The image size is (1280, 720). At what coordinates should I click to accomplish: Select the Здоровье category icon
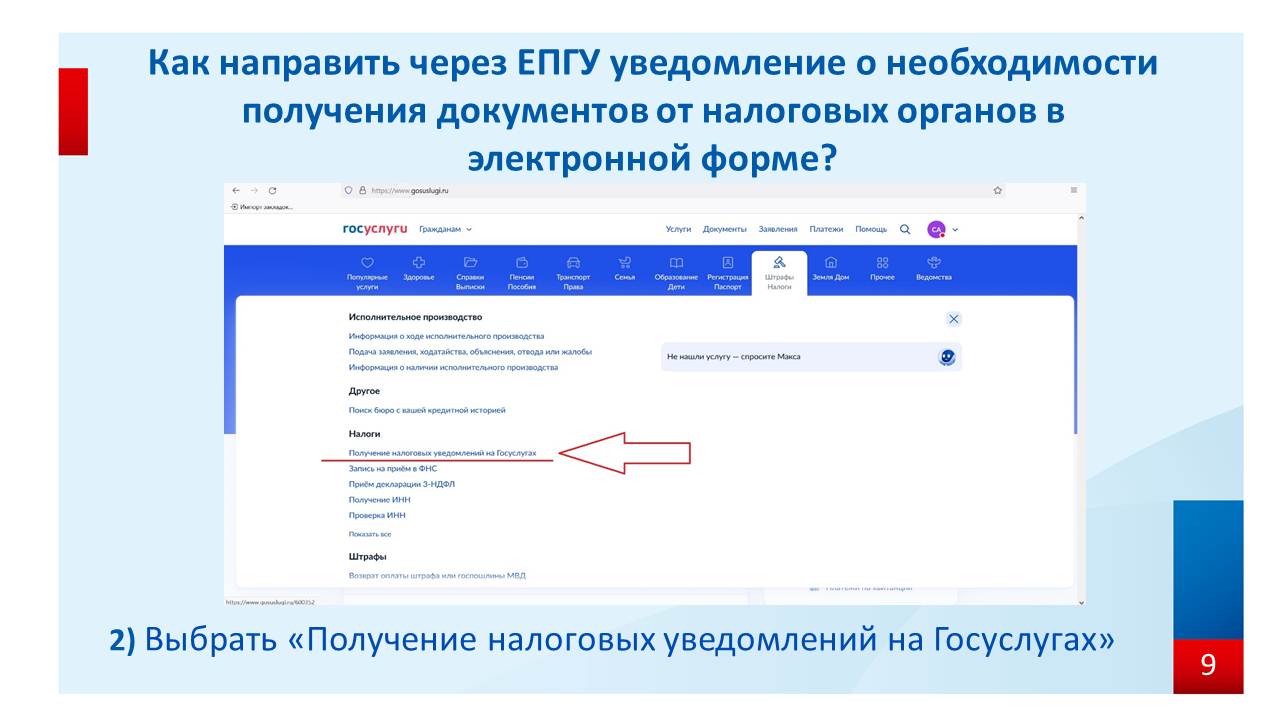pos(419,269)
